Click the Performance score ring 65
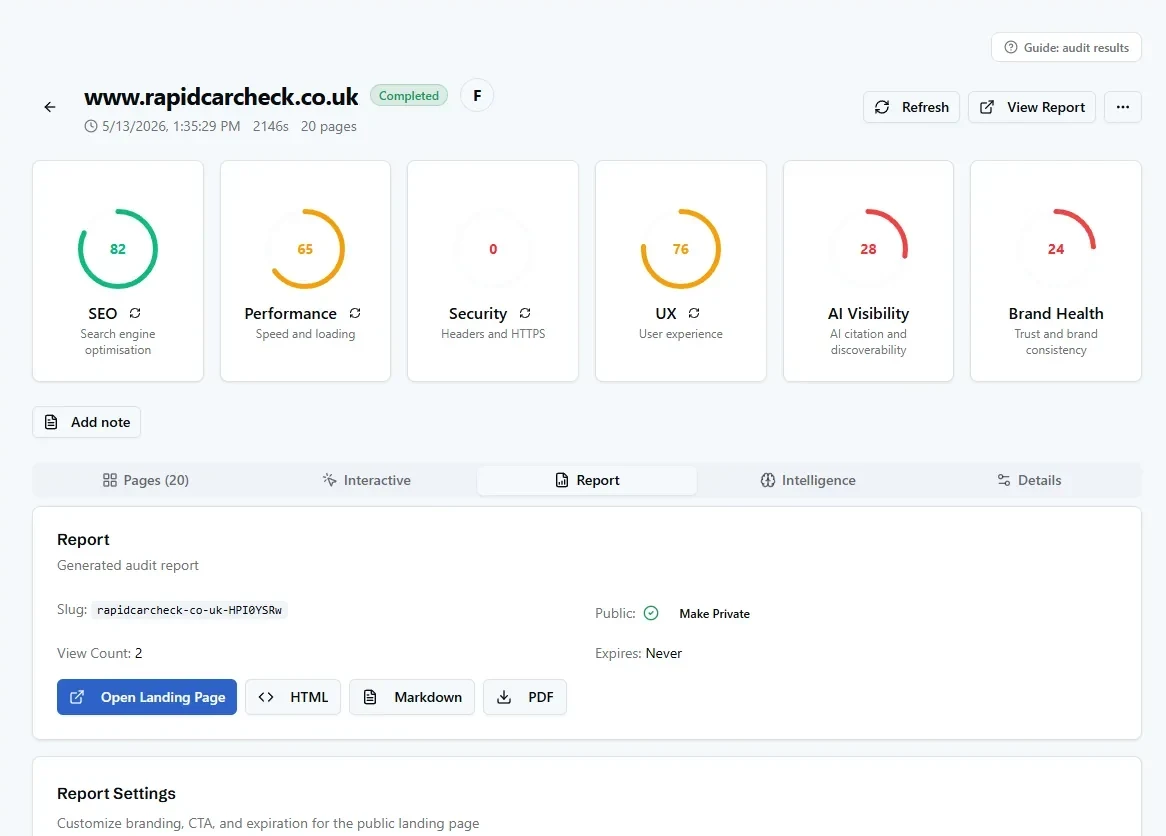 coord(305,249)
